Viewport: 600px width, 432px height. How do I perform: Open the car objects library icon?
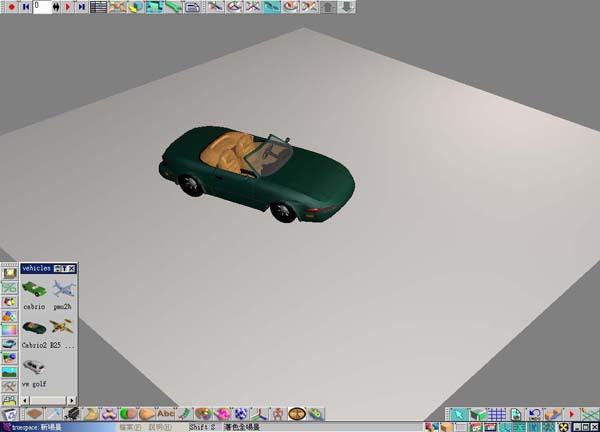point(9,343)
